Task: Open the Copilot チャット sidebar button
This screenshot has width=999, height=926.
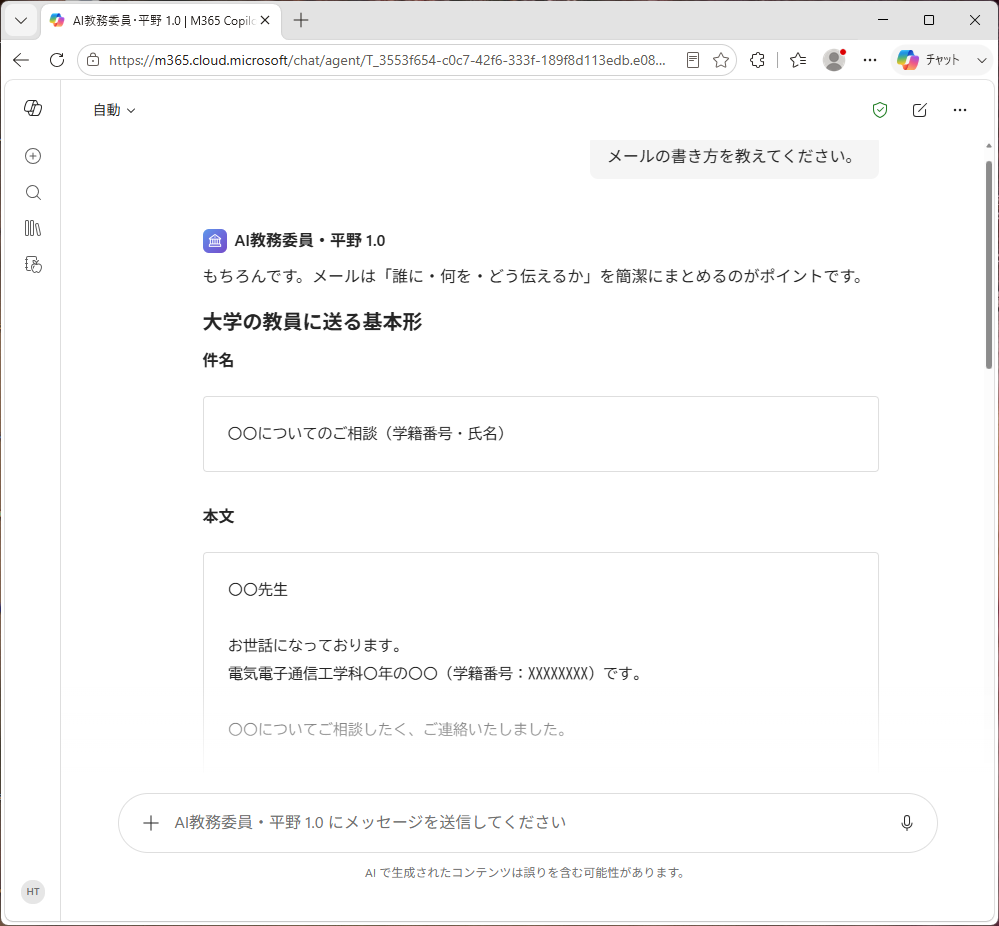Action: tap(928, 60)
